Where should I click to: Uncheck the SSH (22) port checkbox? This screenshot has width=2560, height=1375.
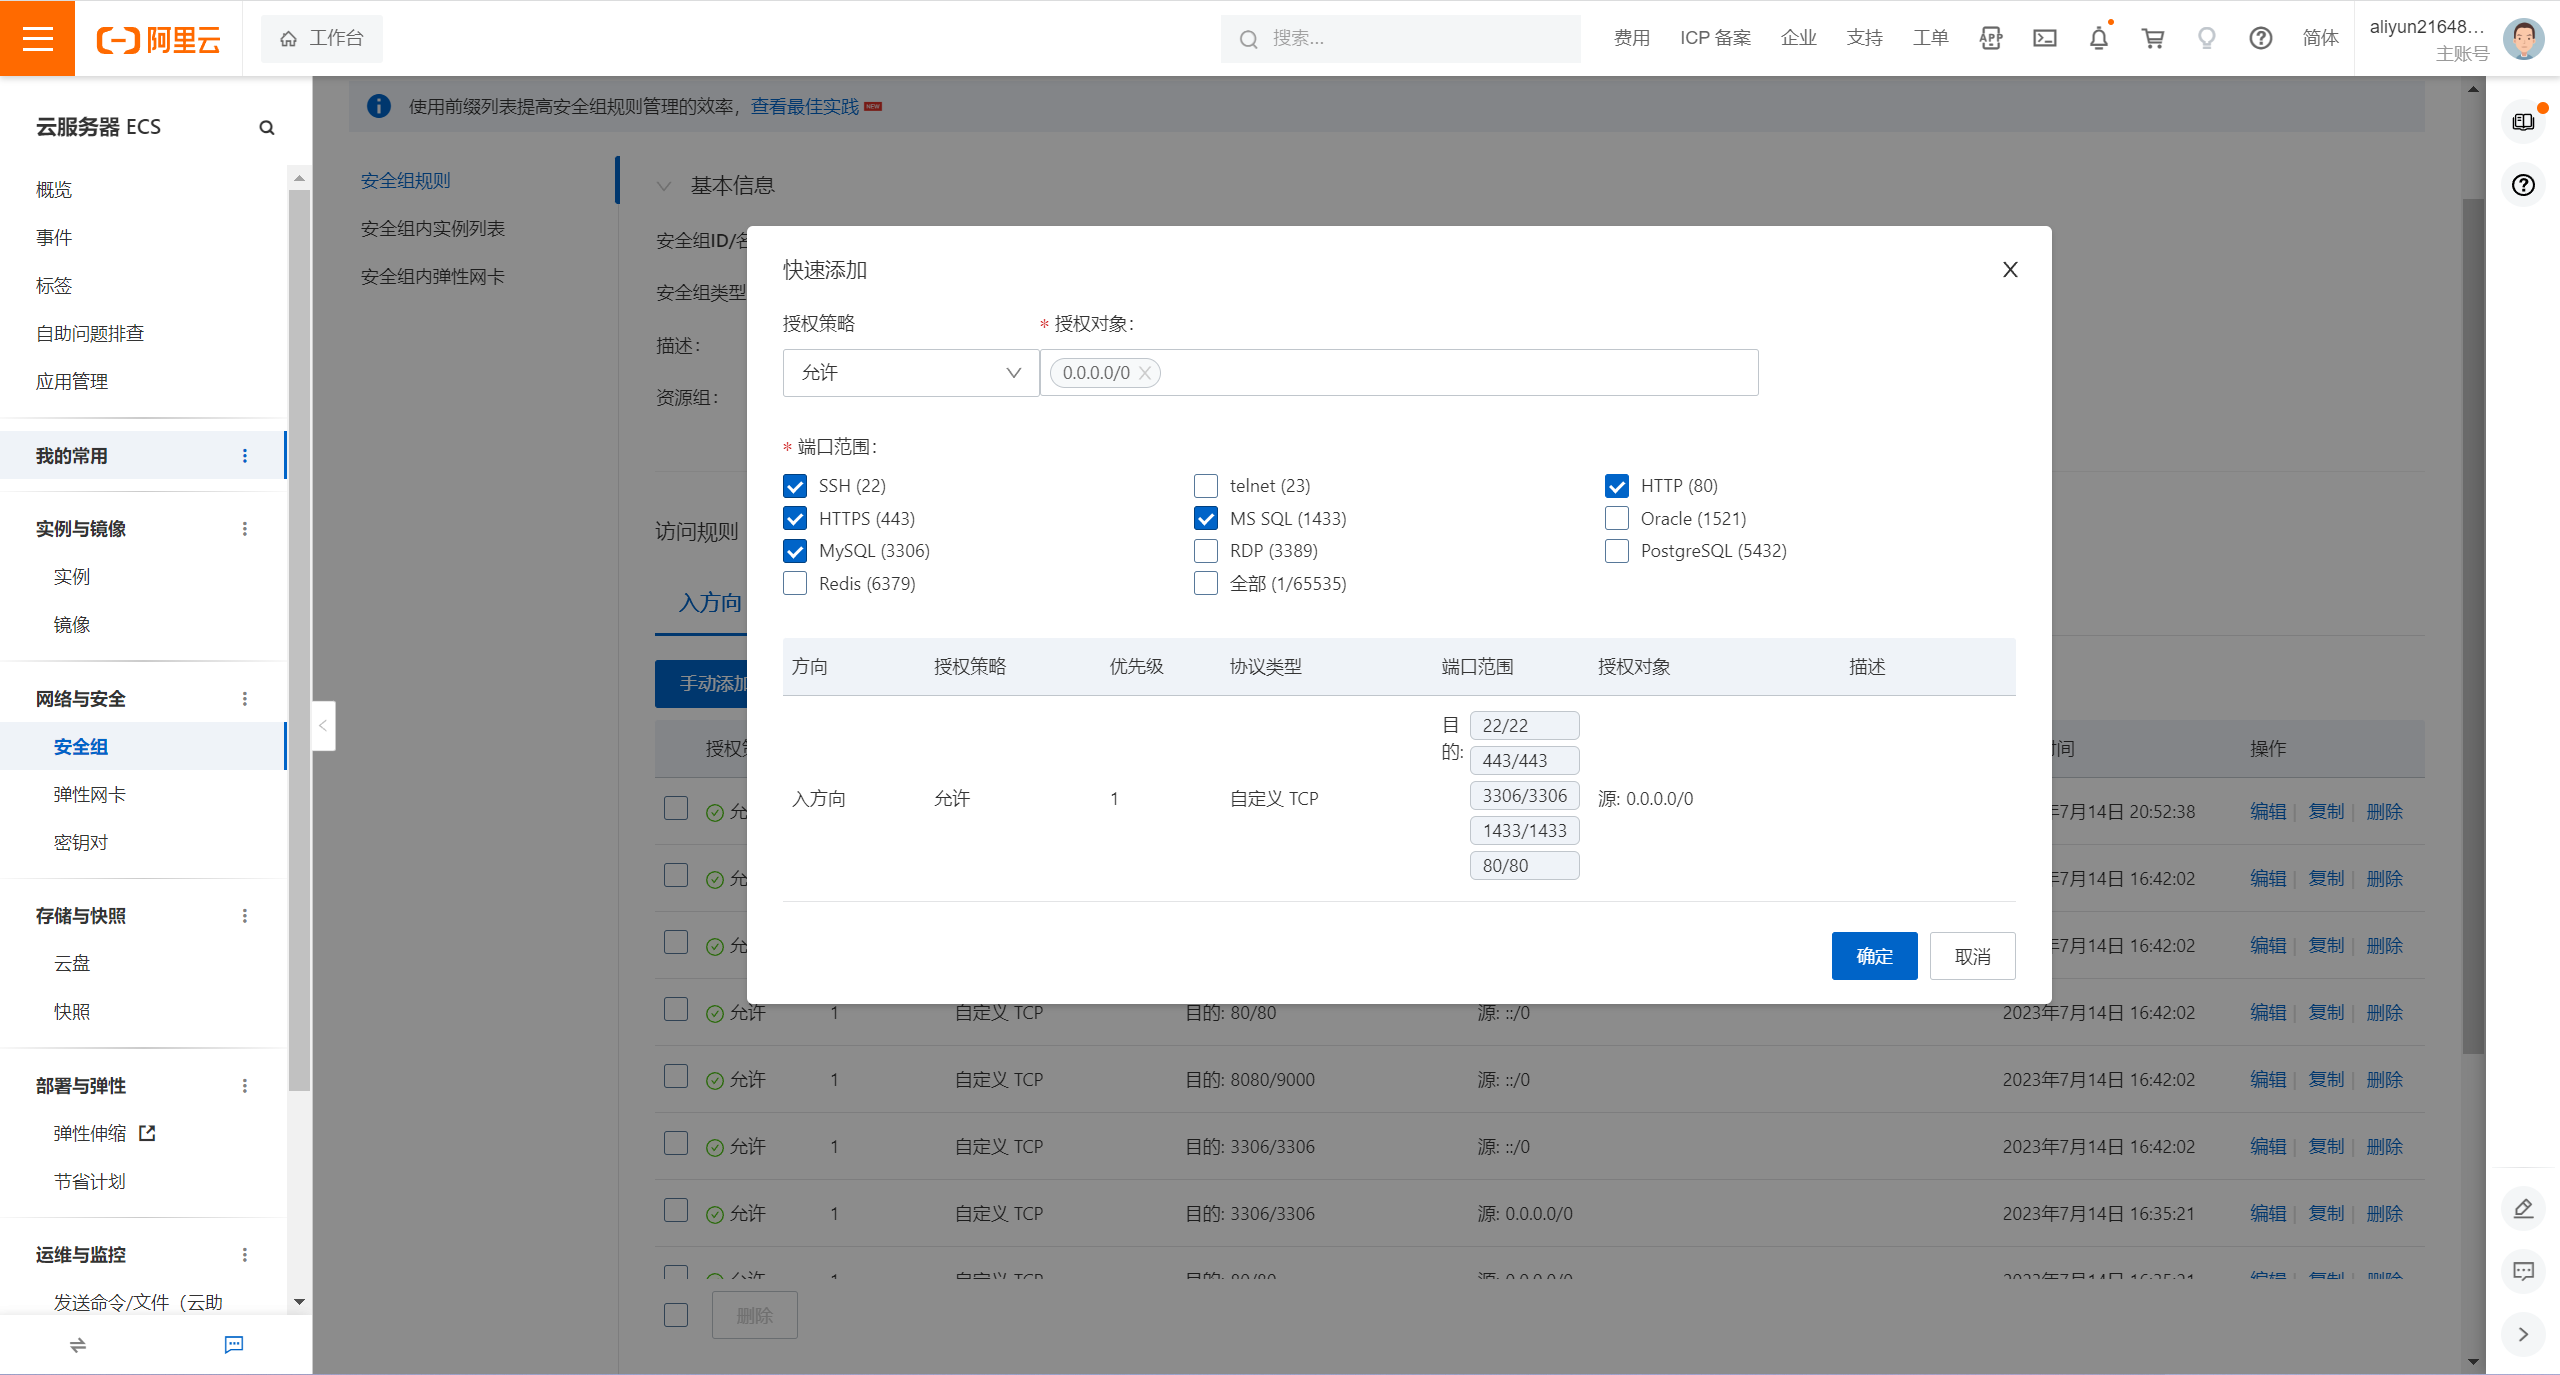795,486
